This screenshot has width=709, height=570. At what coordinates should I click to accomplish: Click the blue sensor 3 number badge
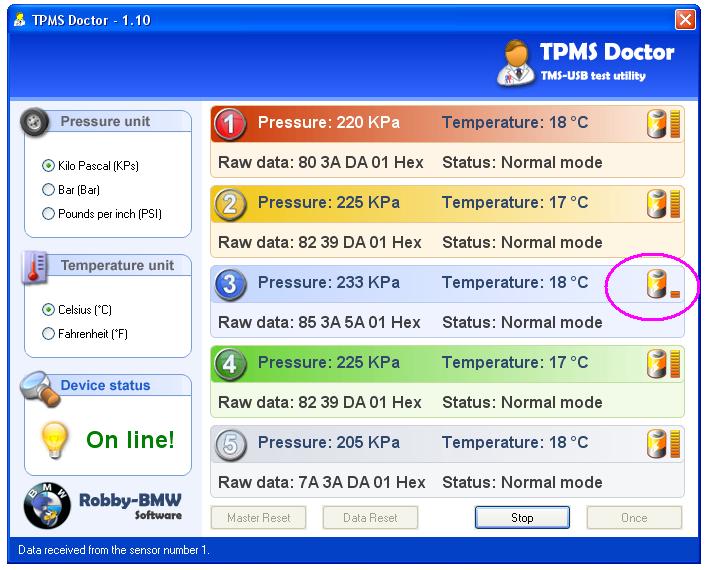(x=230, y=284)
